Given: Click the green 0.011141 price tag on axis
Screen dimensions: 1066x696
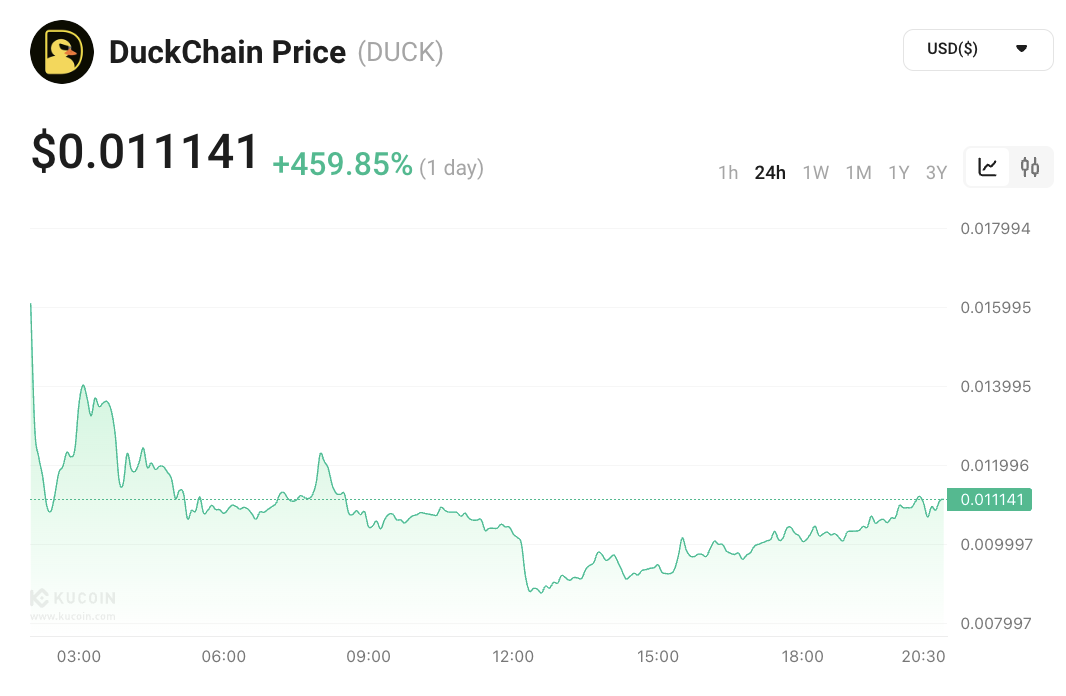Looking at the screenshot, I should coord(990,499).
